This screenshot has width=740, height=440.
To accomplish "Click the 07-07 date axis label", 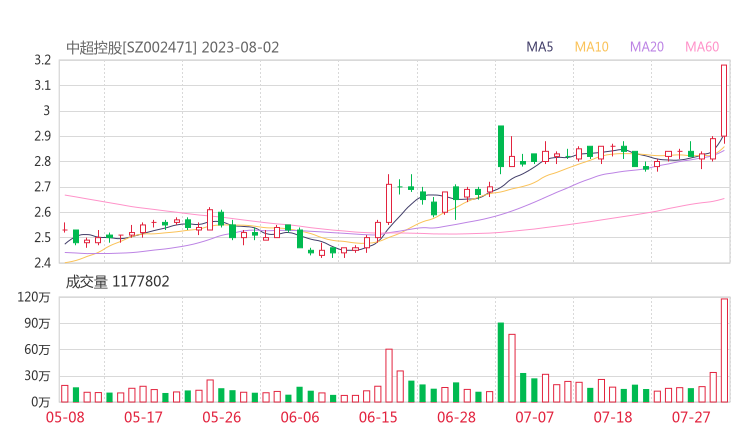I will tap(534, 417).
